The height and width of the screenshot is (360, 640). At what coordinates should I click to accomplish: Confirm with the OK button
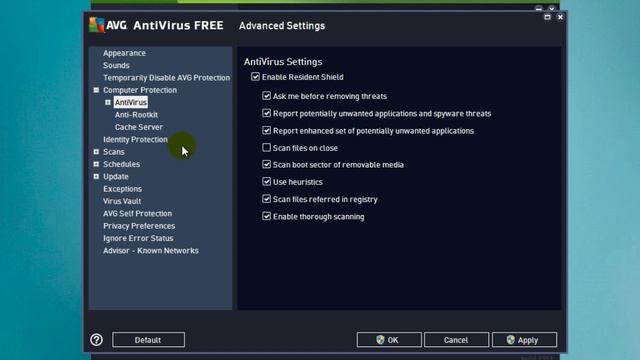pyautogui.click(x=389, y=340)
